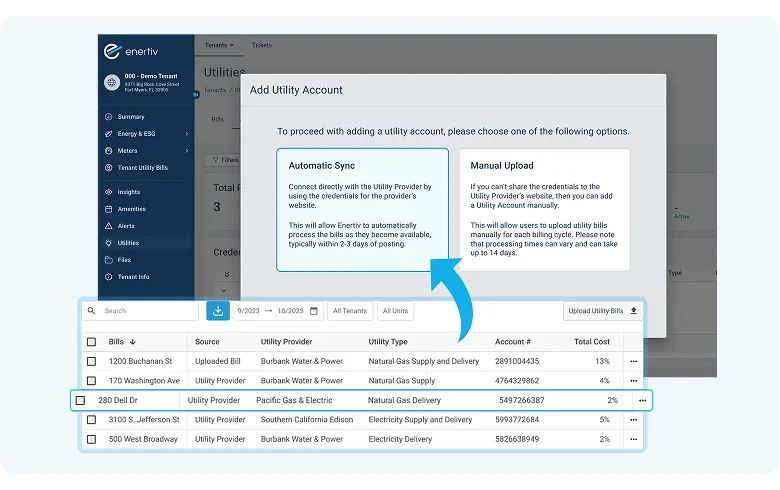Click the Tenant Info icon
Viewport: 780px width, 490px height.
(x=108, y=277)
